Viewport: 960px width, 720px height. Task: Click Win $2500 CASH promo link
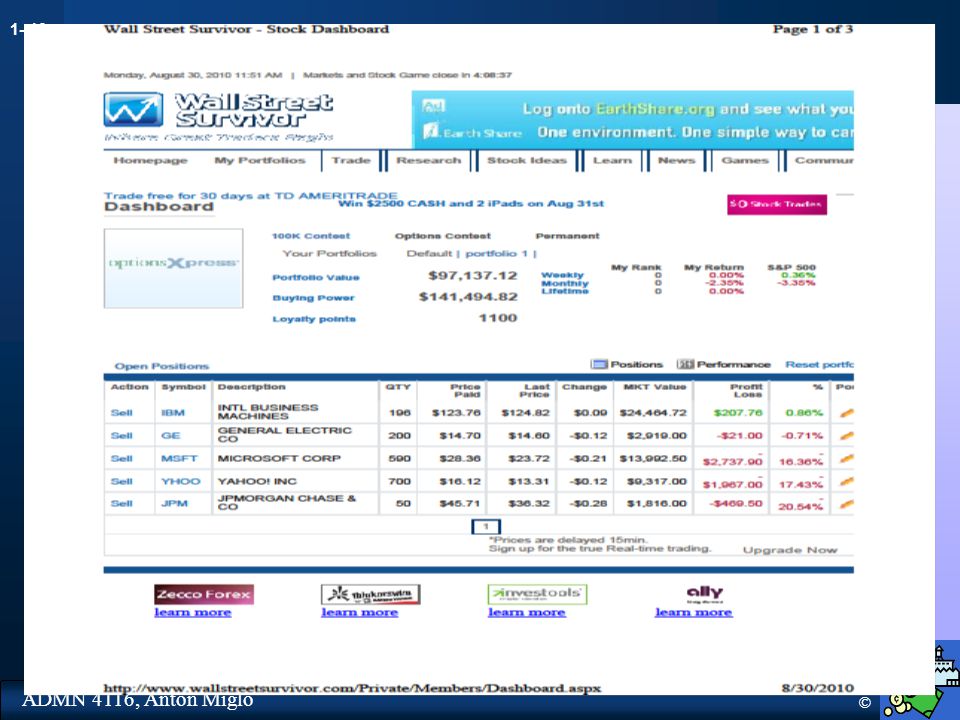tap(471, 203)
